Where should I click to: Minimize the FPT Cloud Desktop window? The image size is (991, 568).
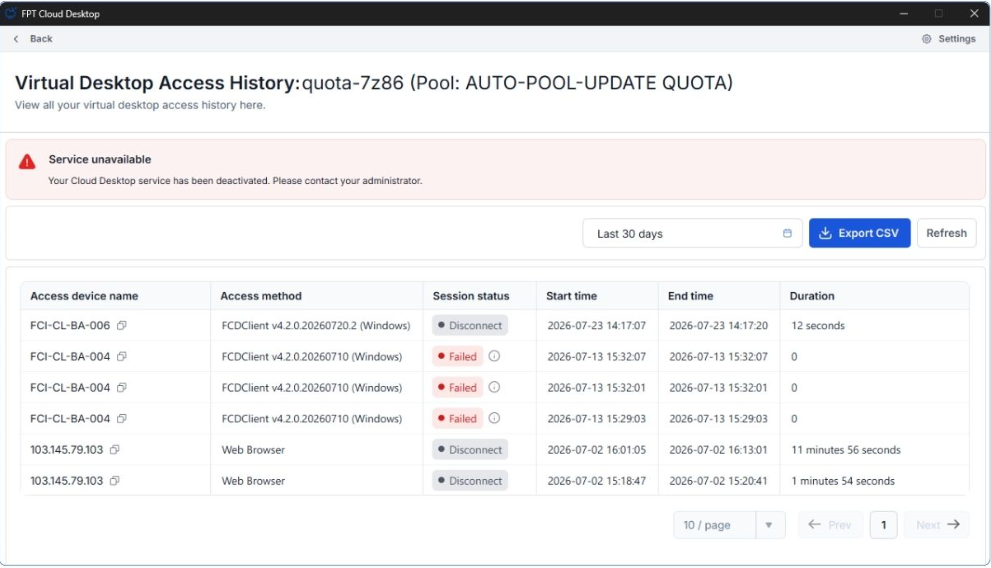click(x=904, y=13)
